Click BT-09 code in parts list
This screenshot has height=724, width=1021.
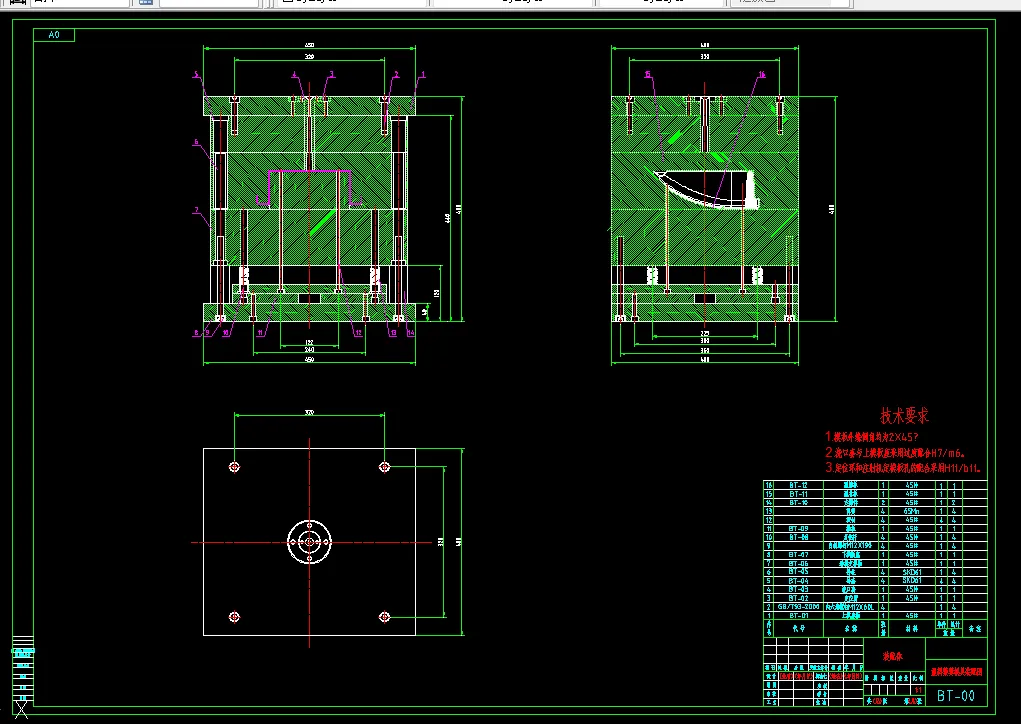798,529
